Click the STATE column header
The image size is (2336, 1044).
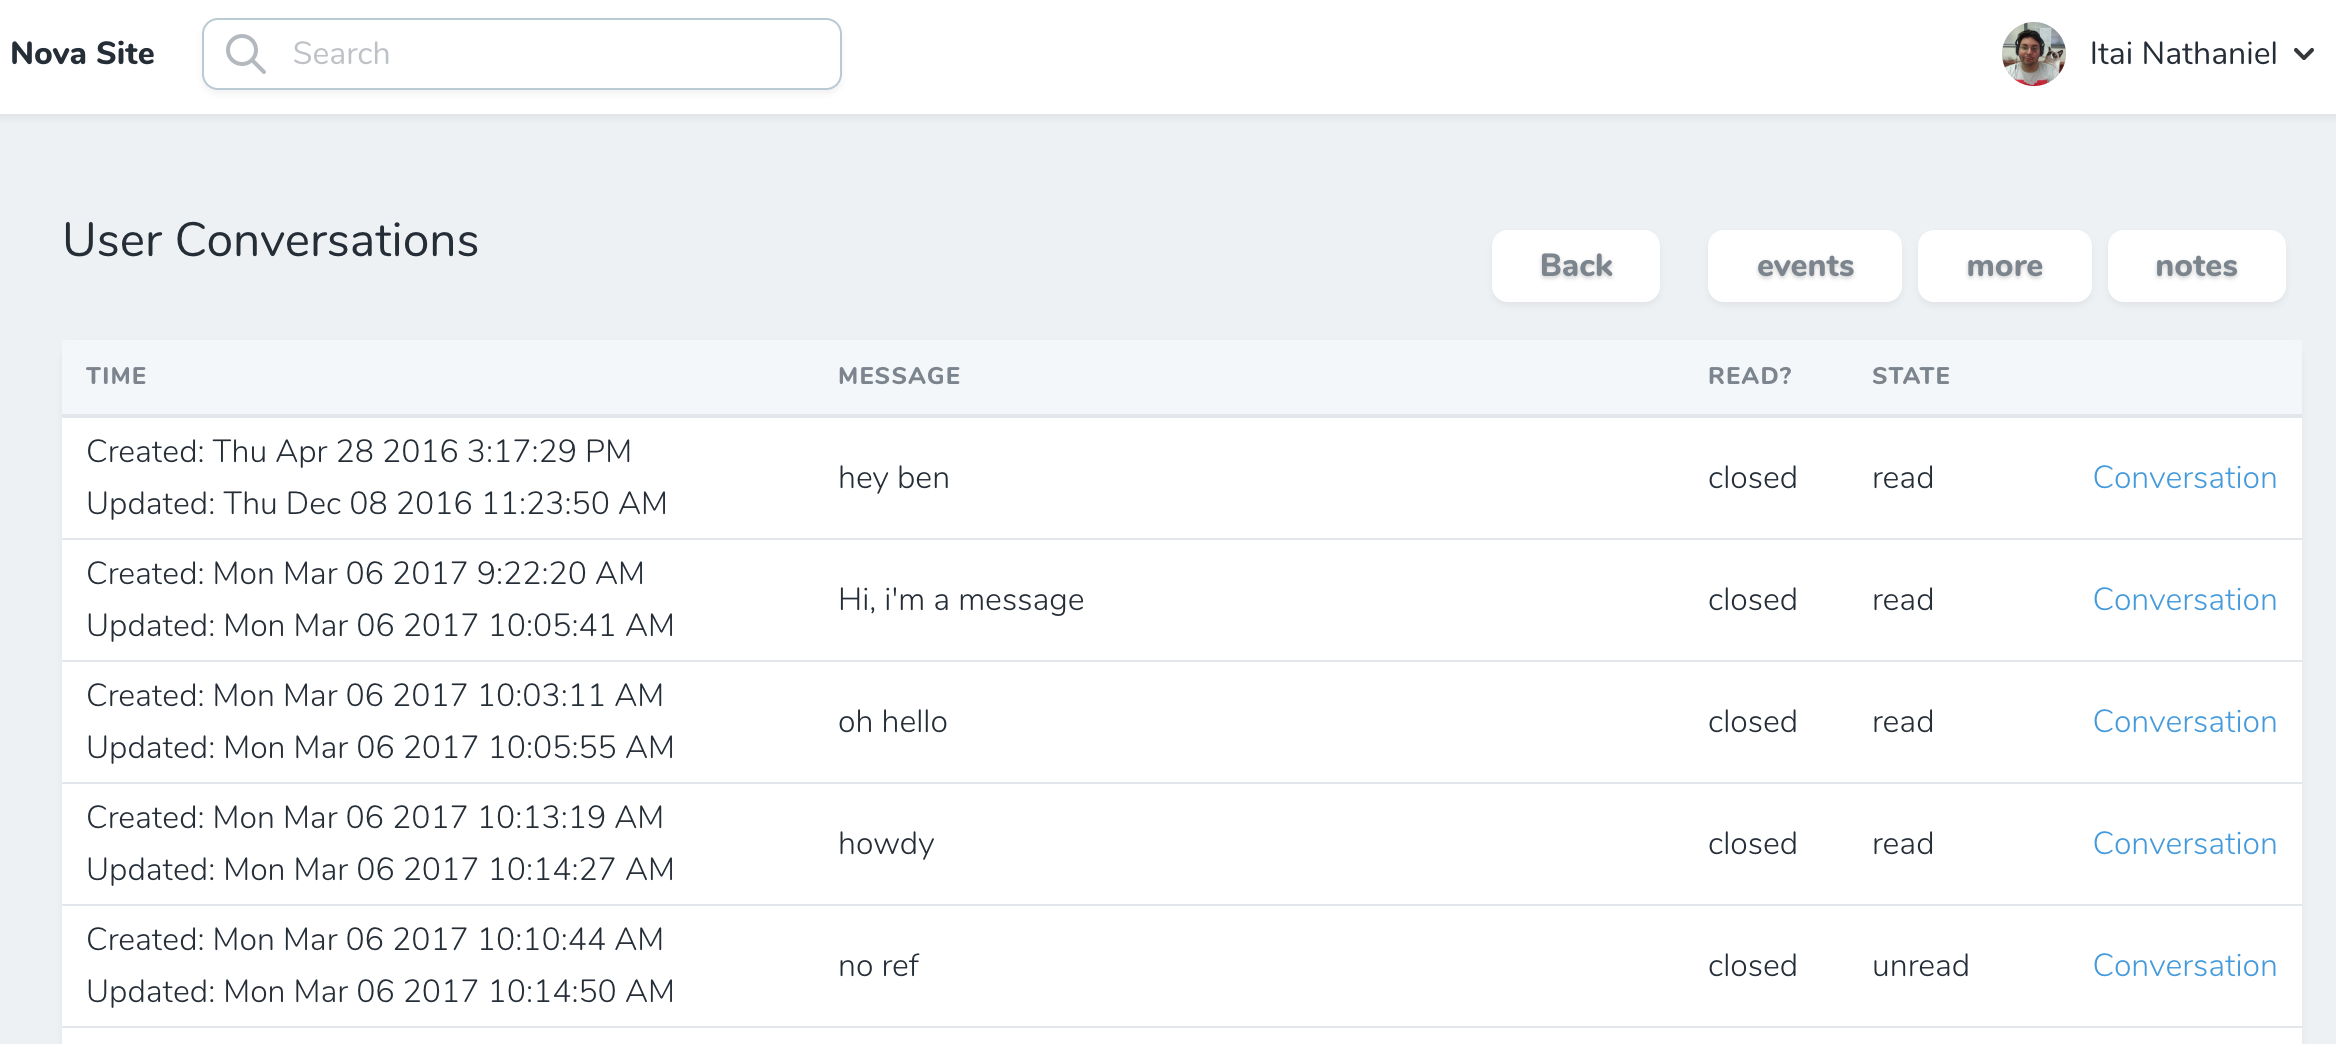pyautogui.click(x=1910, y=376)
